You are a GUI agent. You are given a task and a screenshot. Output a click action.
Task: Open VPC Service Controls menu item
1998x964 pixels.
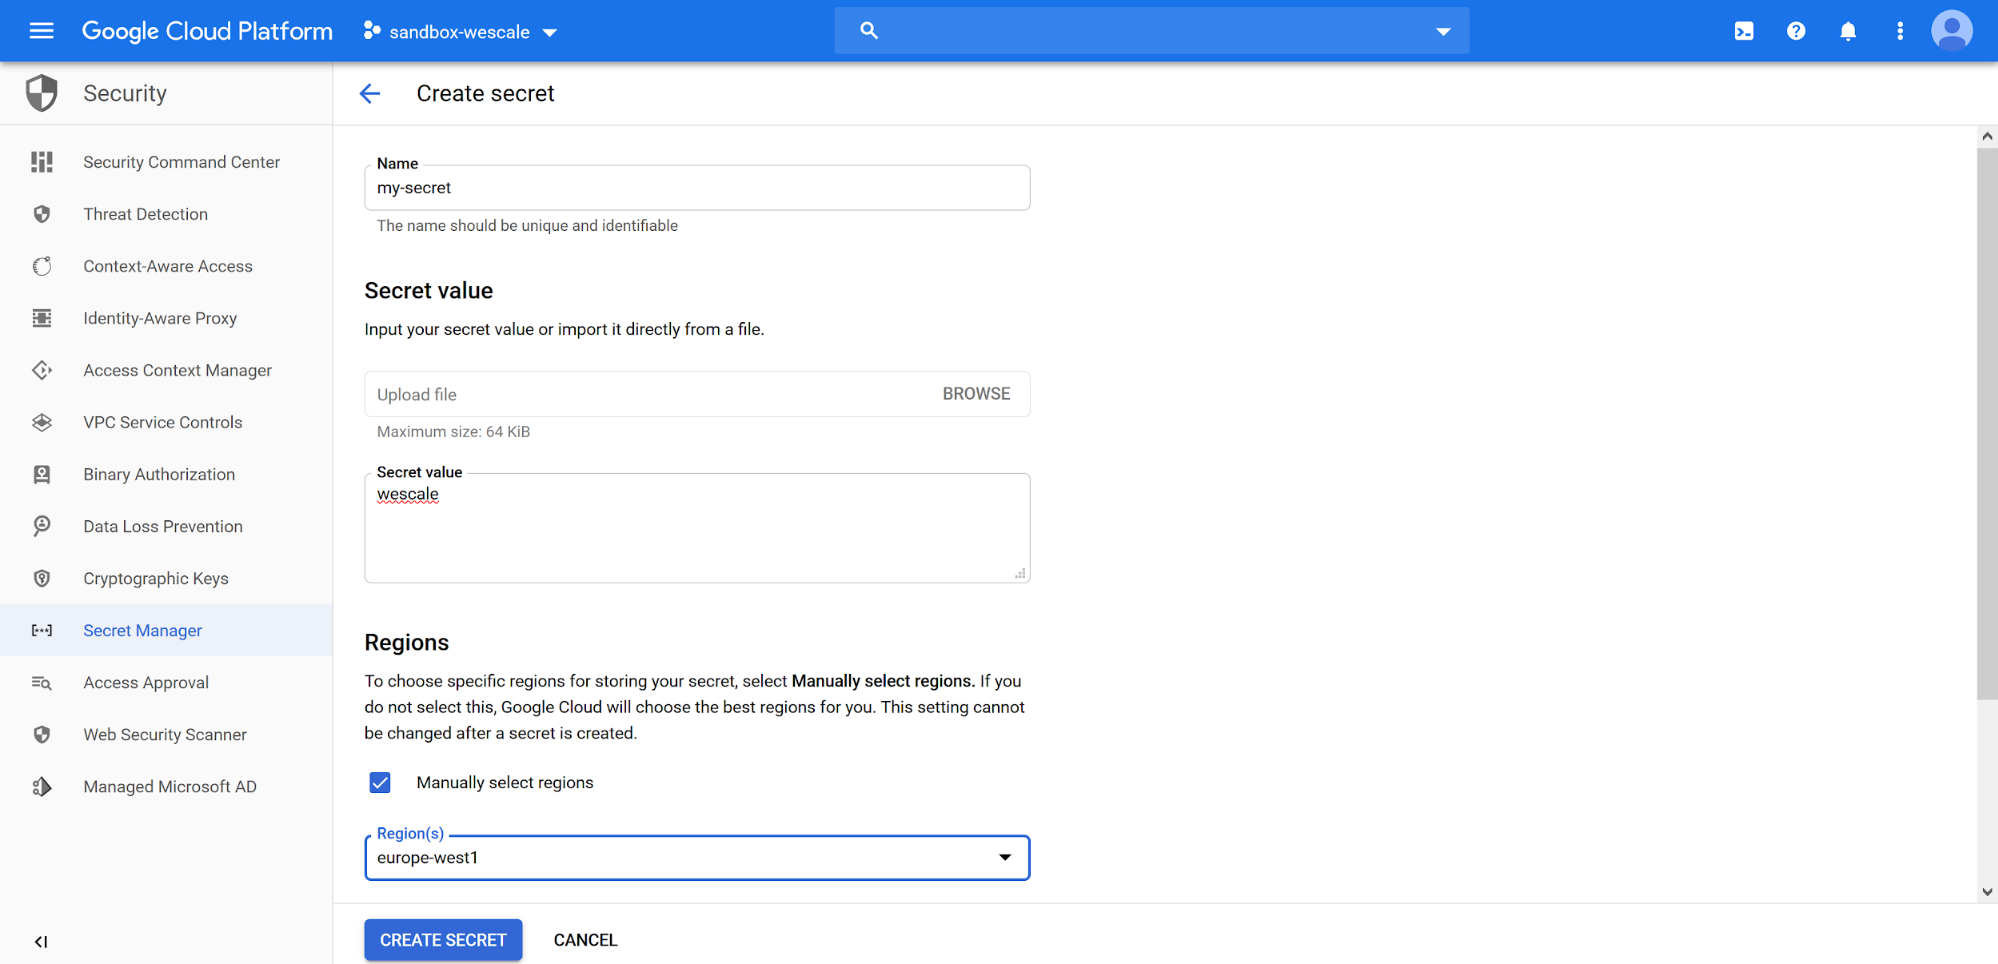click(166, 422)
